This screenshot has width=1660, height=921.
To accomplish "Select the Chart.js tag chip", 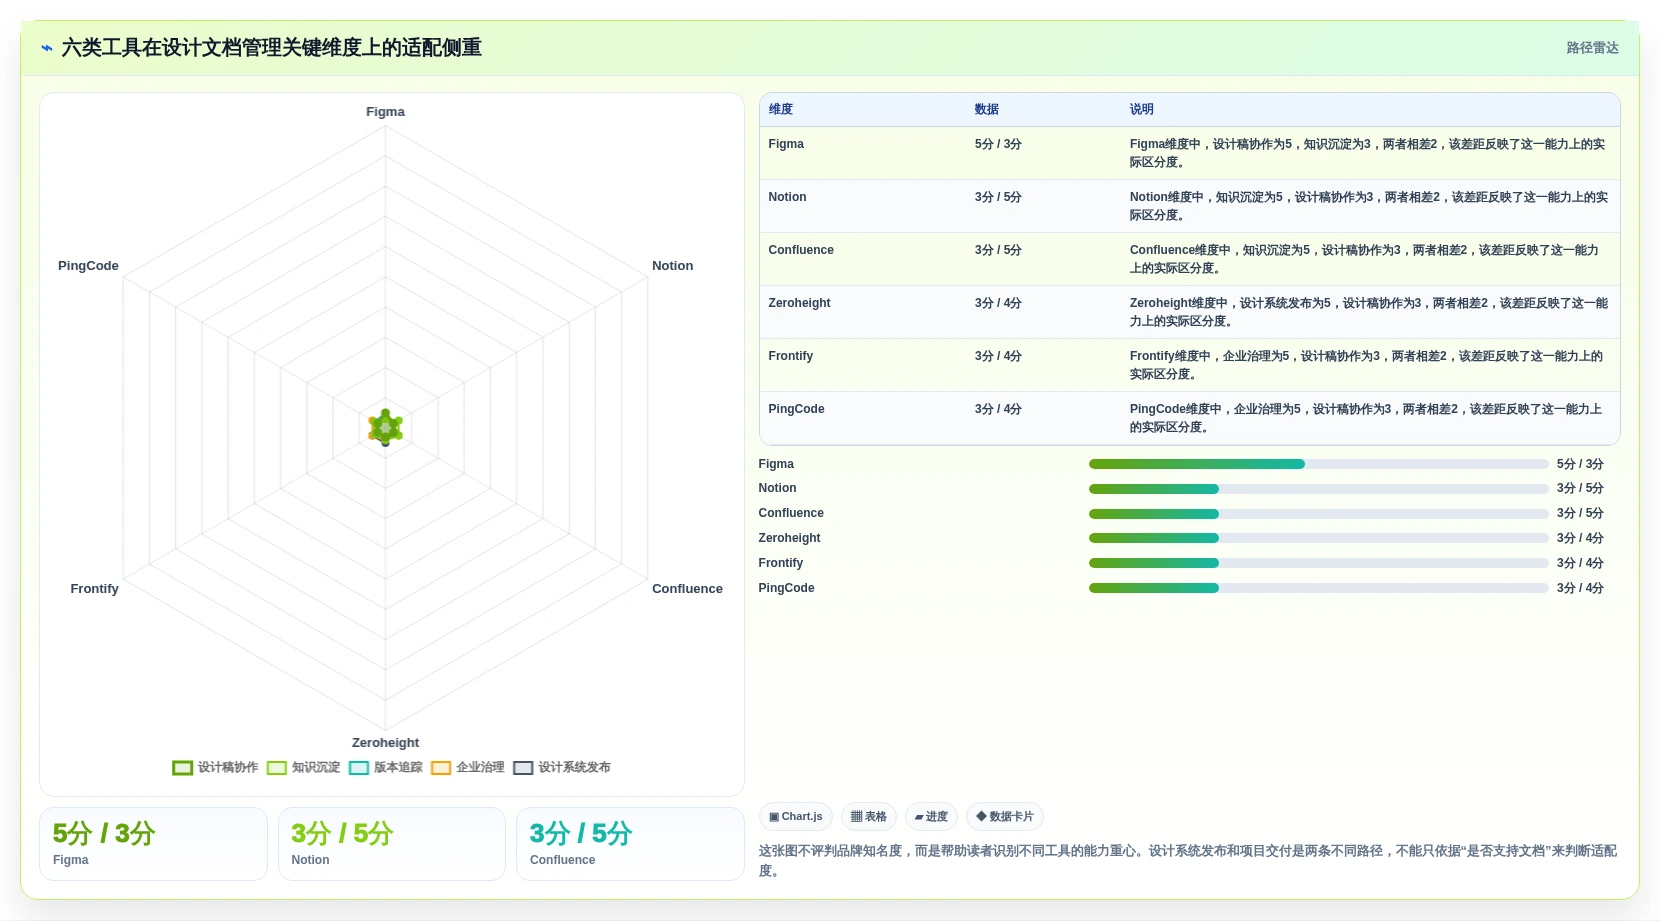I will (x=796, y=817).
